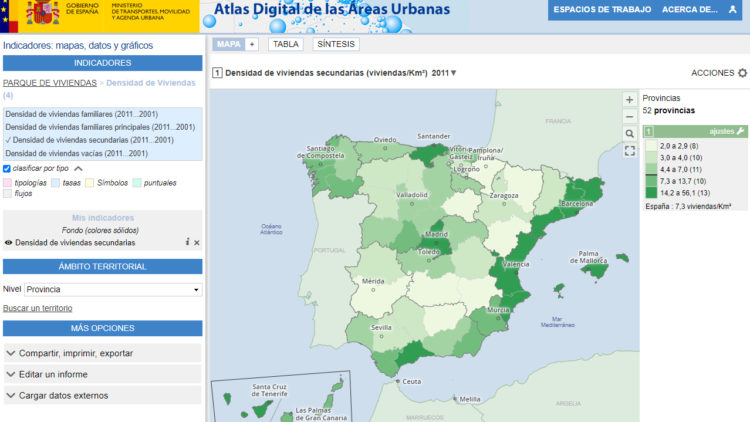Show info for Densidad de viviendas secundarias layer

pyautogui.click(x=187, y=242)
